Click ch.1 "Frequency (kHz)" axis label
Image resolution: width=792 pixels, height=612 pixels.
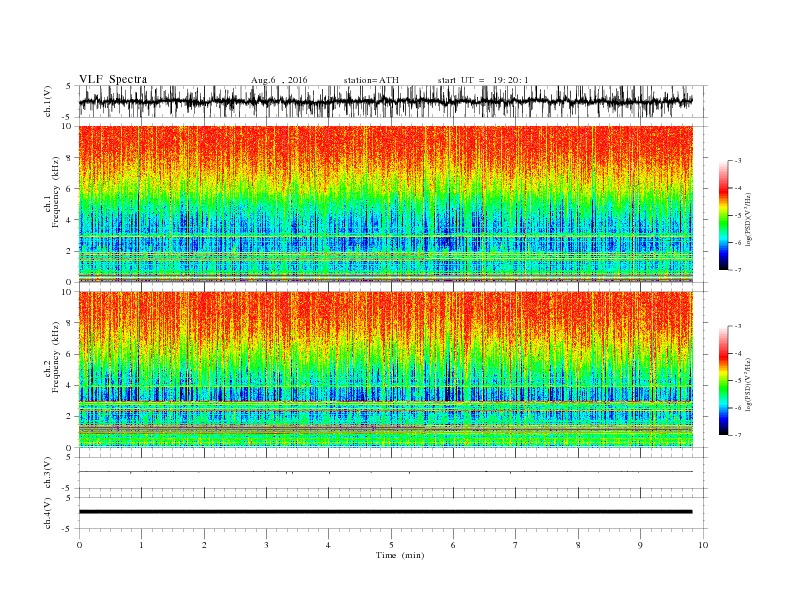click(56, 192)
